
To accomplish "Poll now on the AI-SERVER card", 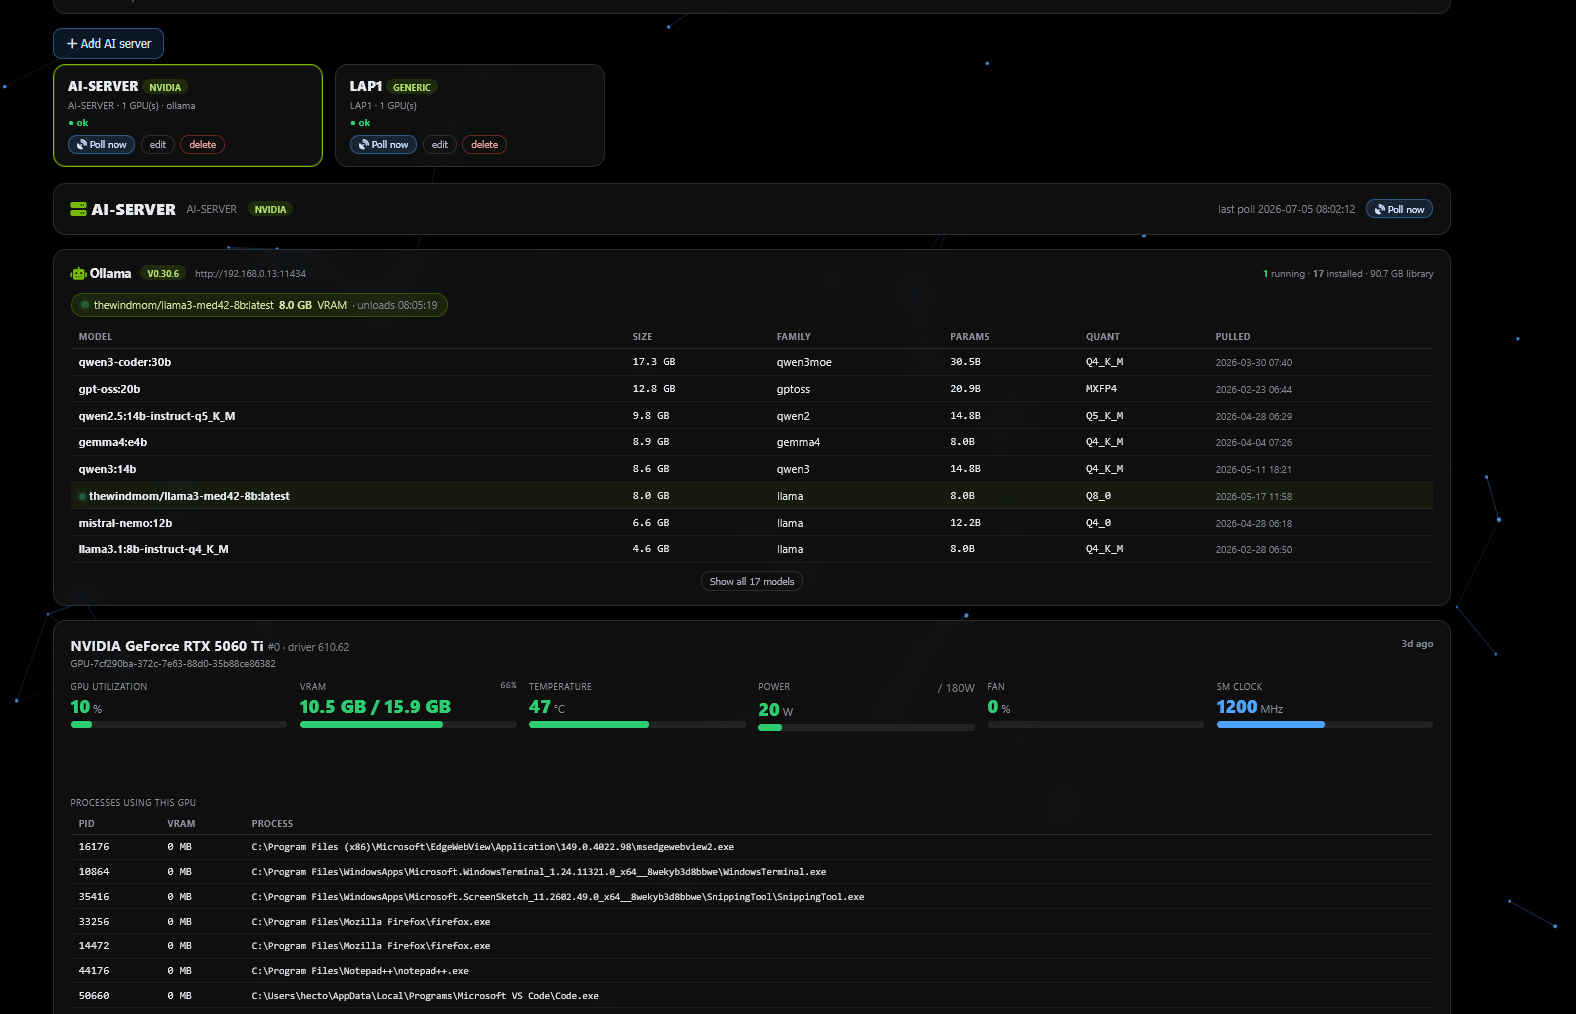I will tap(102, 145).
